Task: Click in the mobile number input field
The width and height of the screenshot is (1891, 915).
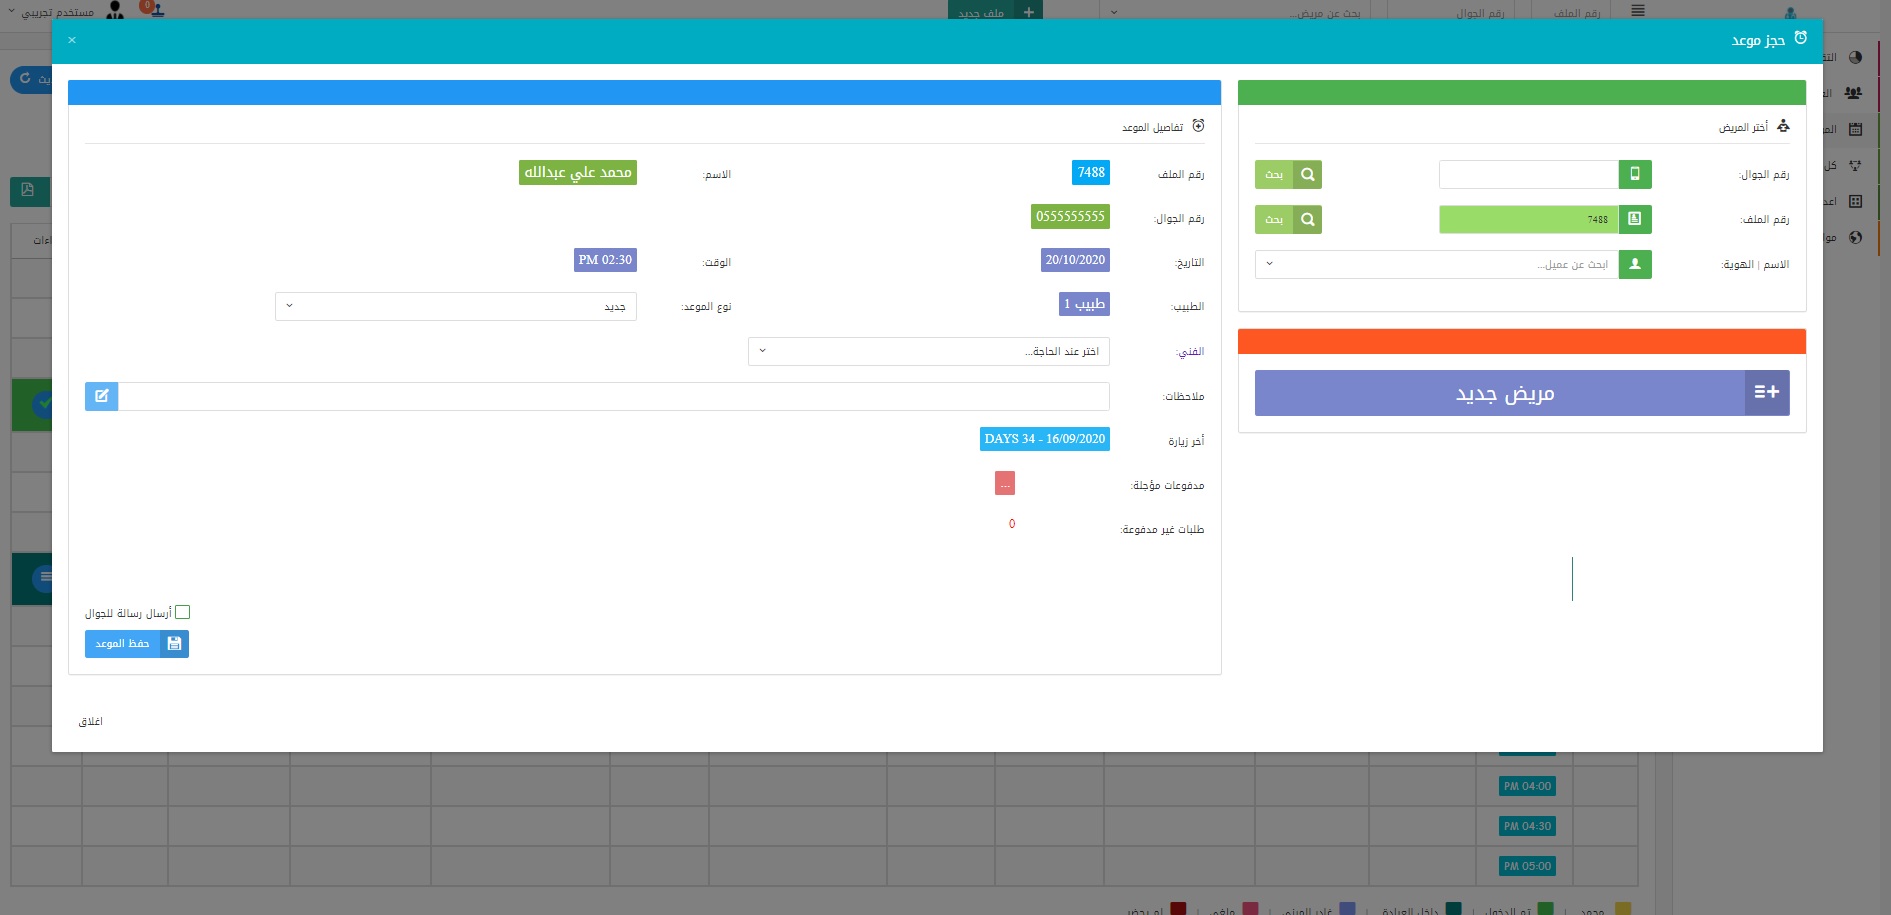Action: [1528, 174]
